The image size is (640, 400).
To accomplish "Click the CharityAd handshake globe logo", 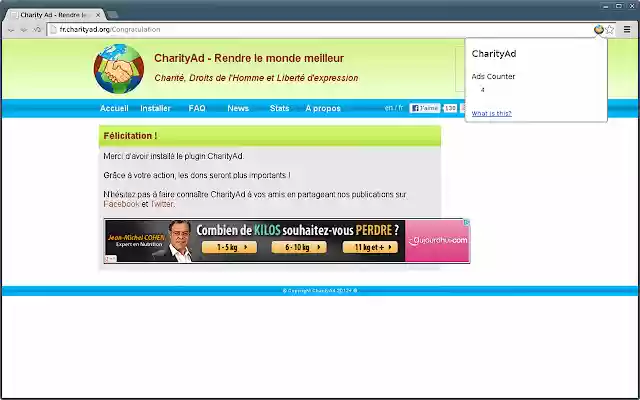I will [119, 69].
